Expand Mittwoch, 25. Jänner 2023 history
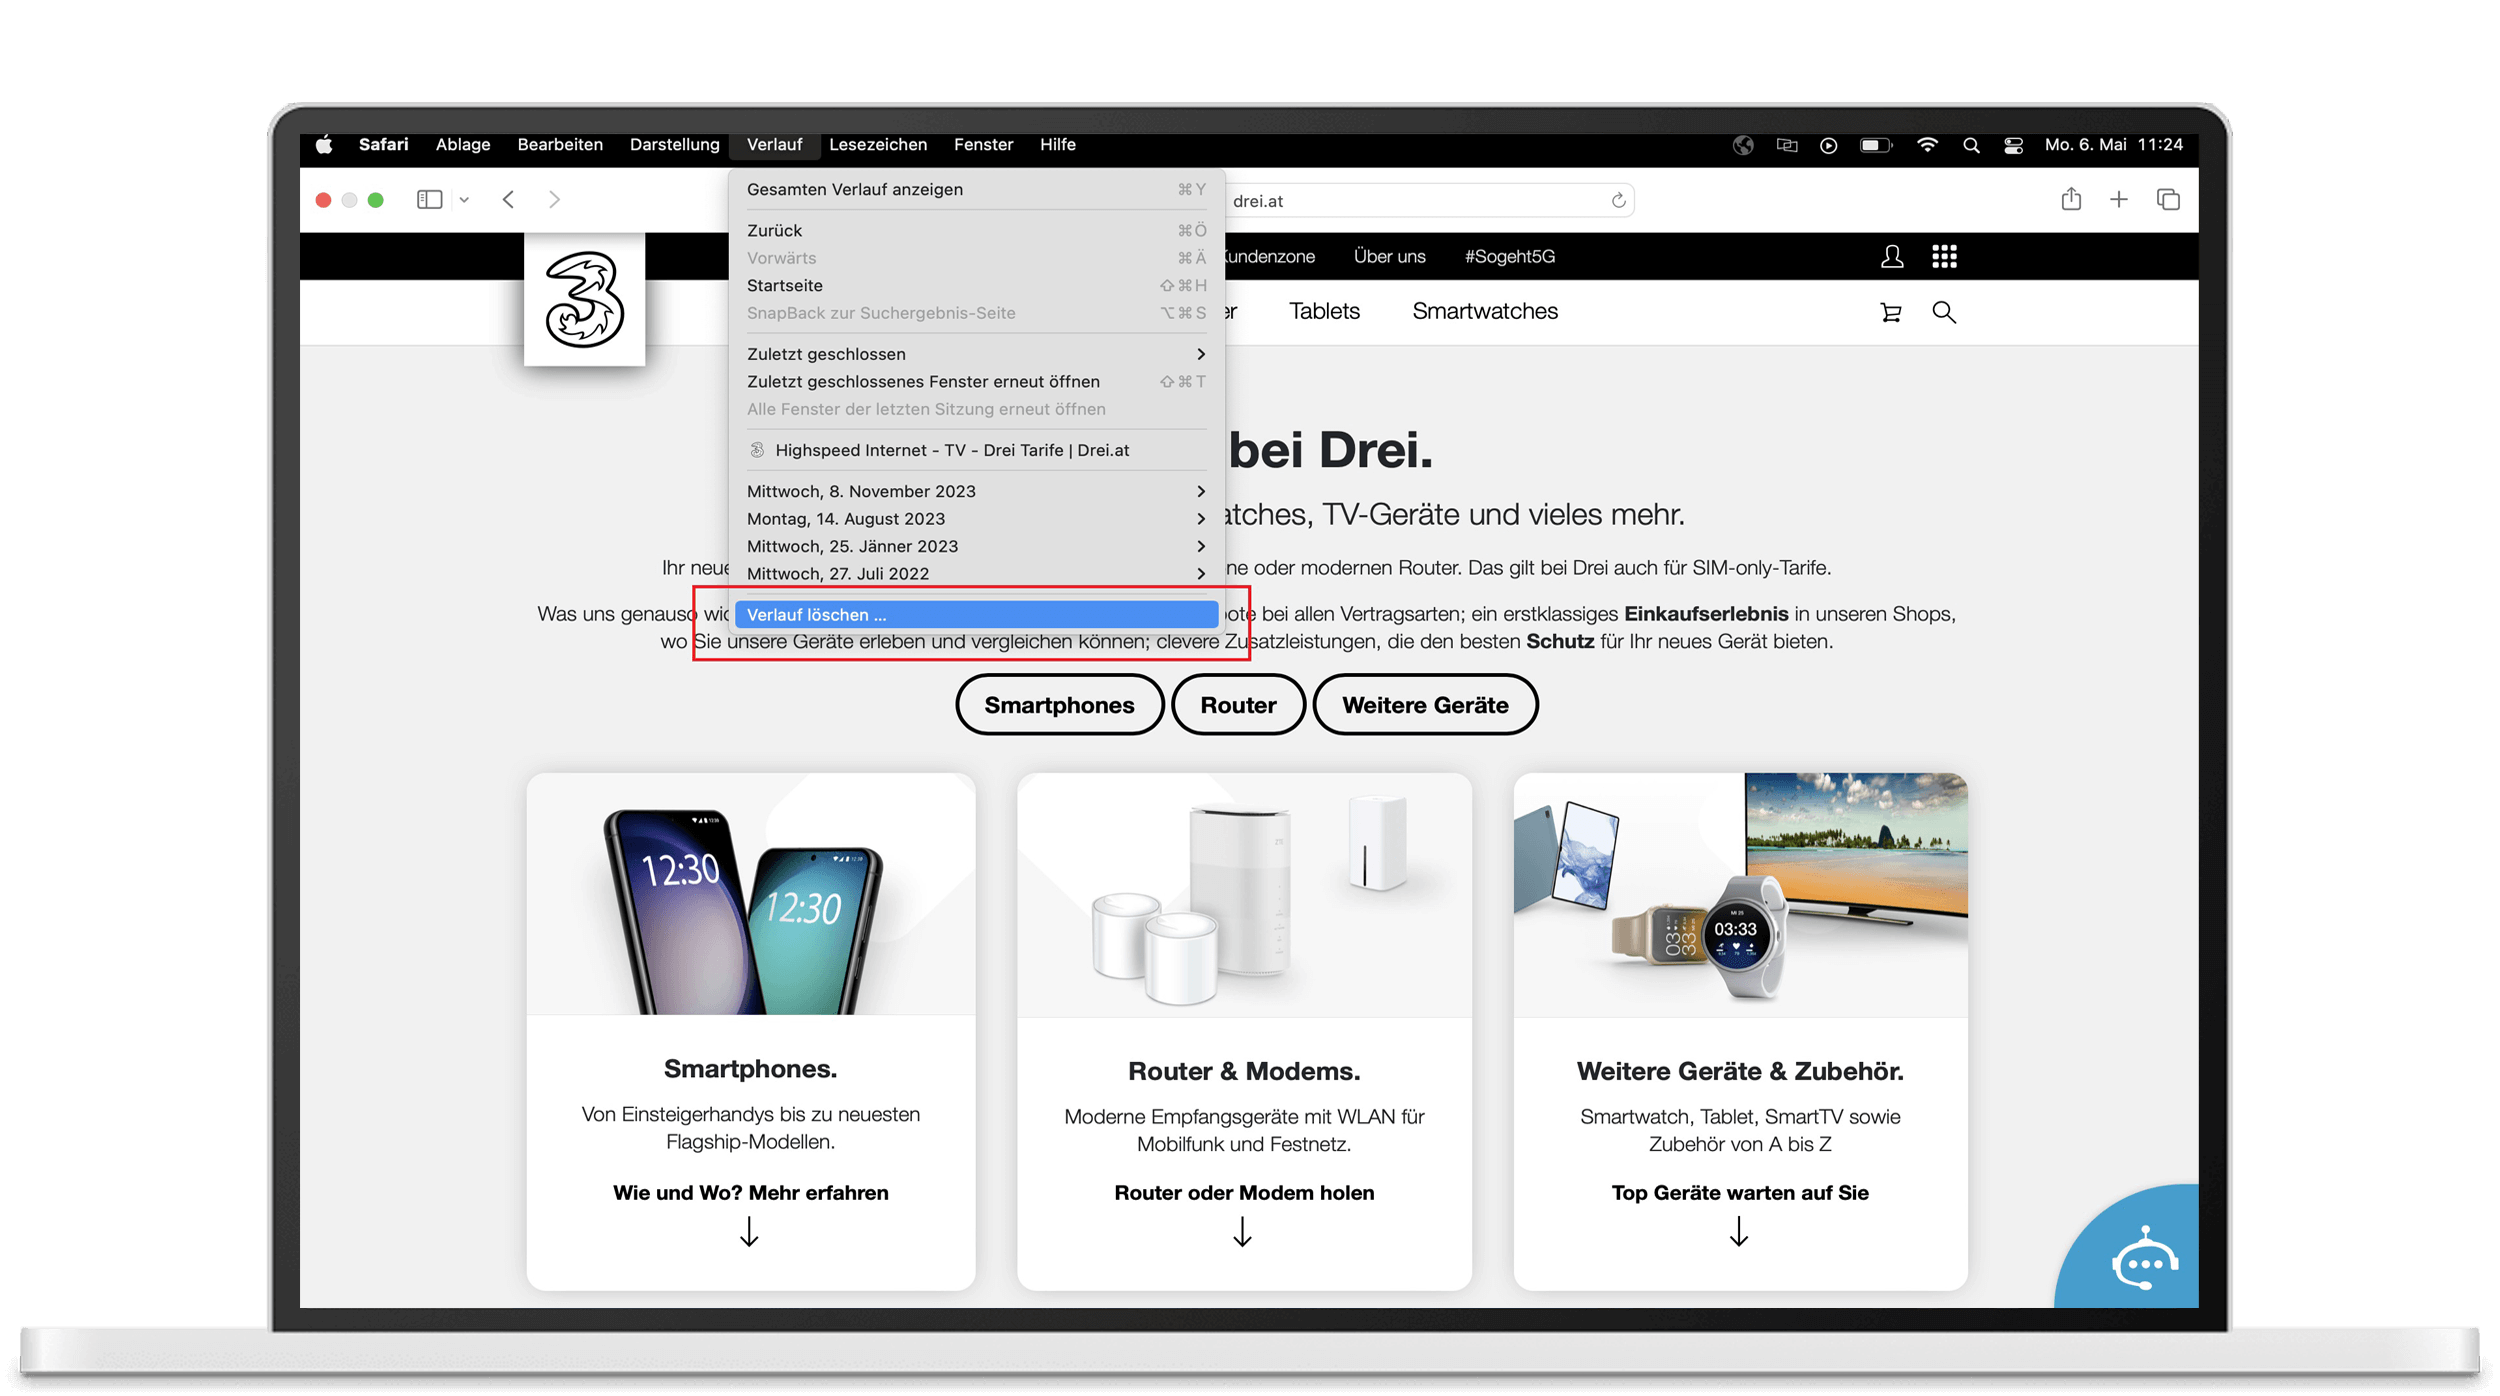Viewport: 2500px width, 1396px height. 976,546
